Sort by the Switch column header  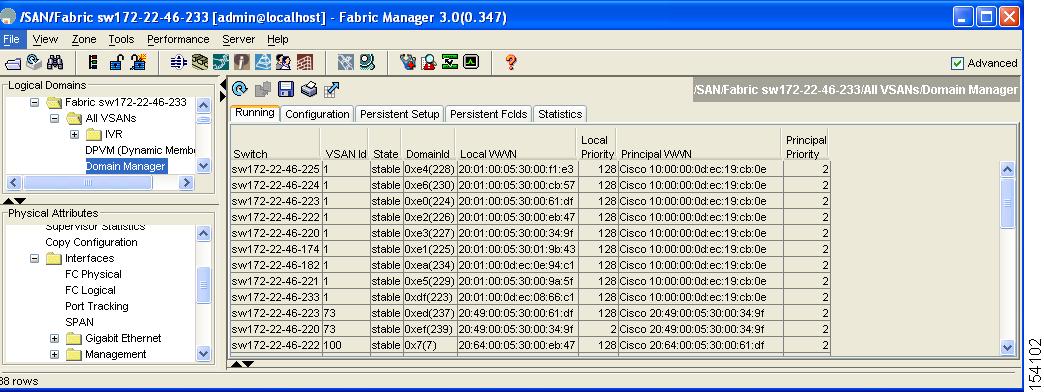276,144
